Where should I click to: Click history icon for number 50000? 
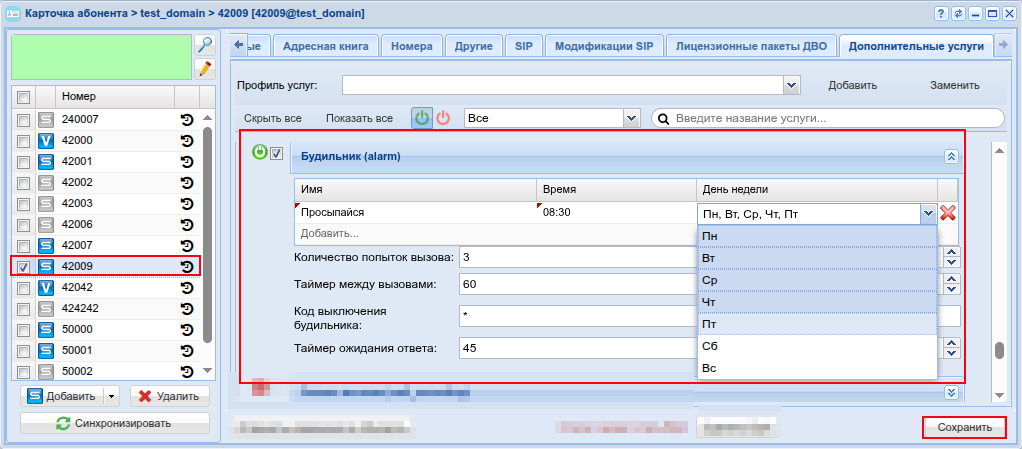pos(187,329)
